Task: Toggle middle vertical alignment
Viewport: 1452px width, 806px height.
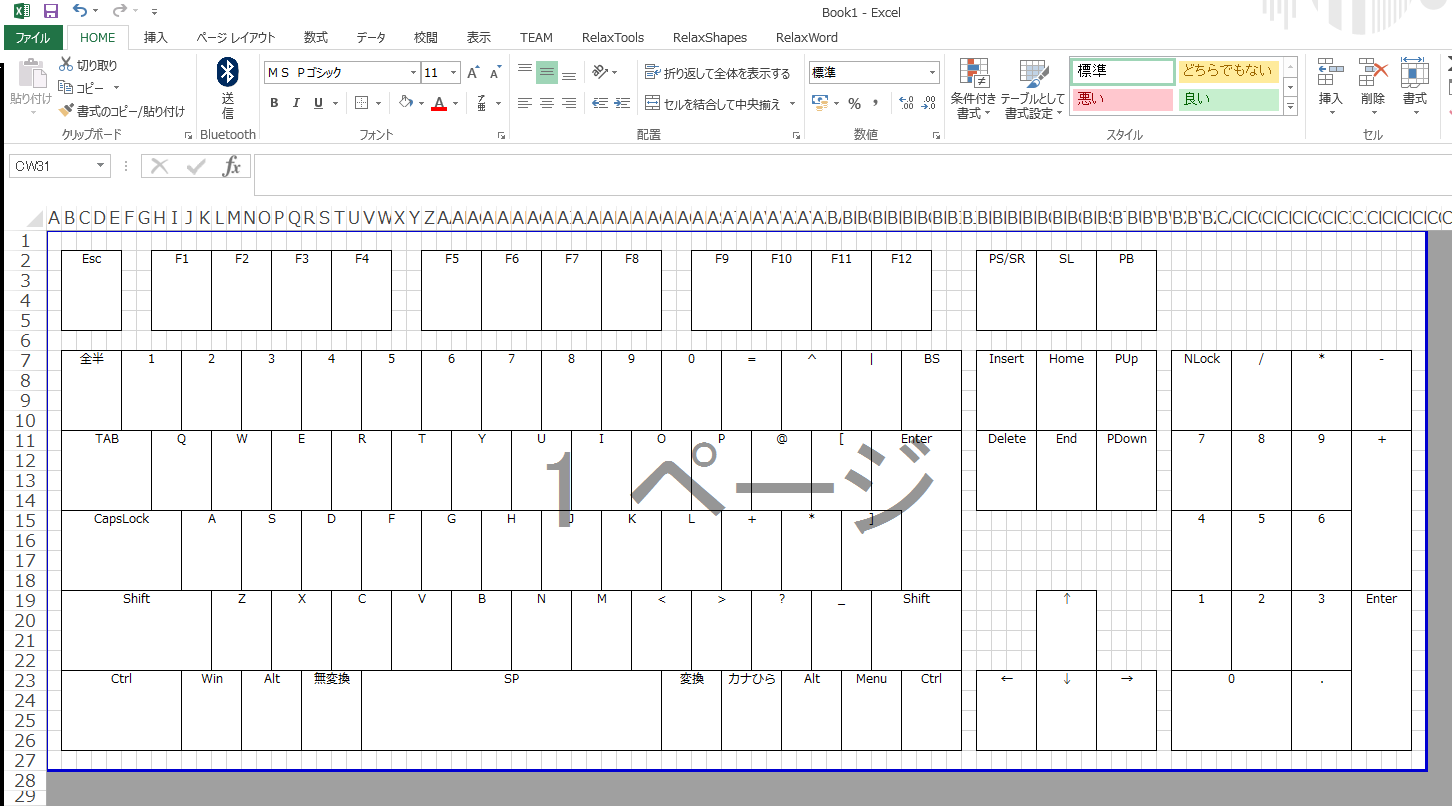Action: pyautogui.click(x=547, y=72)
